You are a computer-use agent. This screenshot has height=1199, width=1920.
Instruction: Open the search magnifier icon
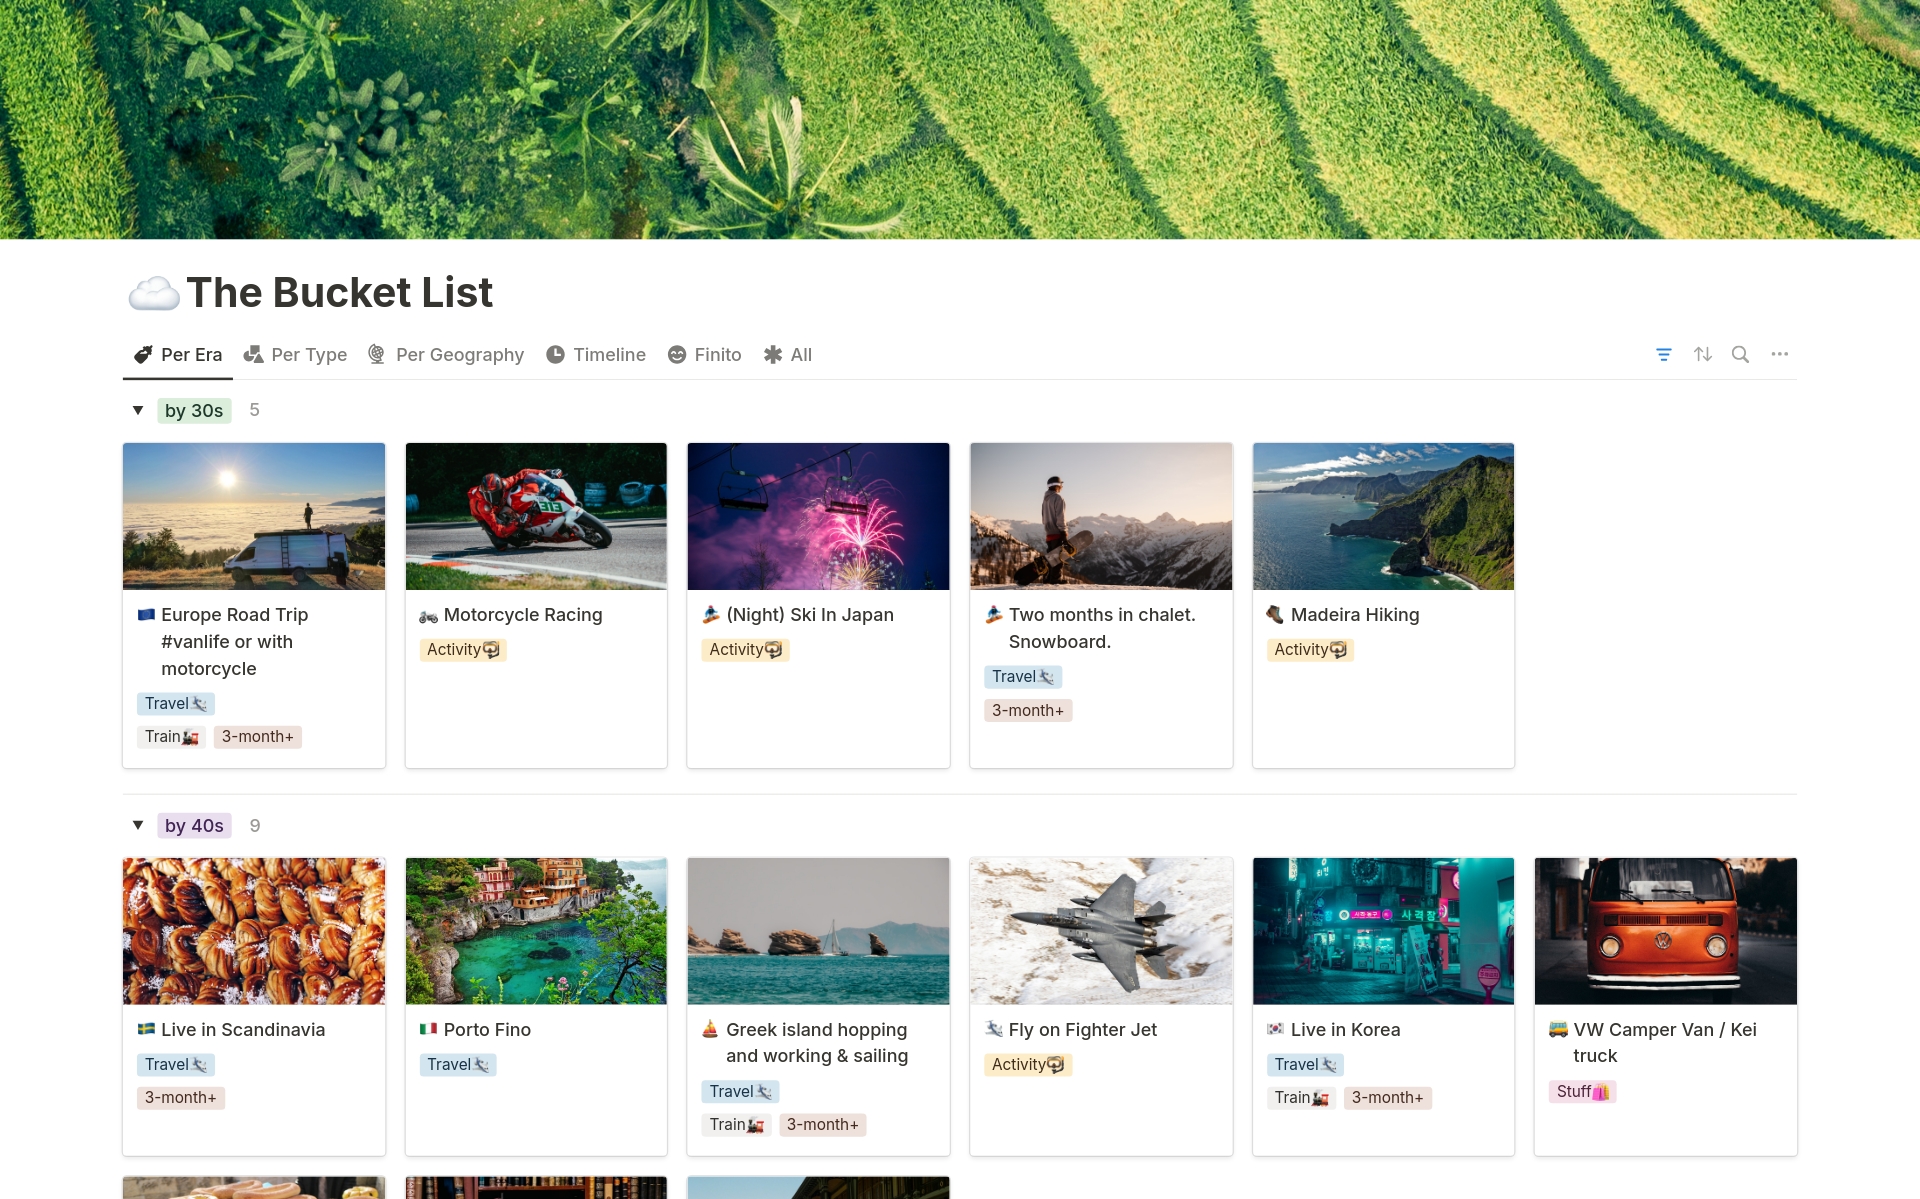point(1740,354)
